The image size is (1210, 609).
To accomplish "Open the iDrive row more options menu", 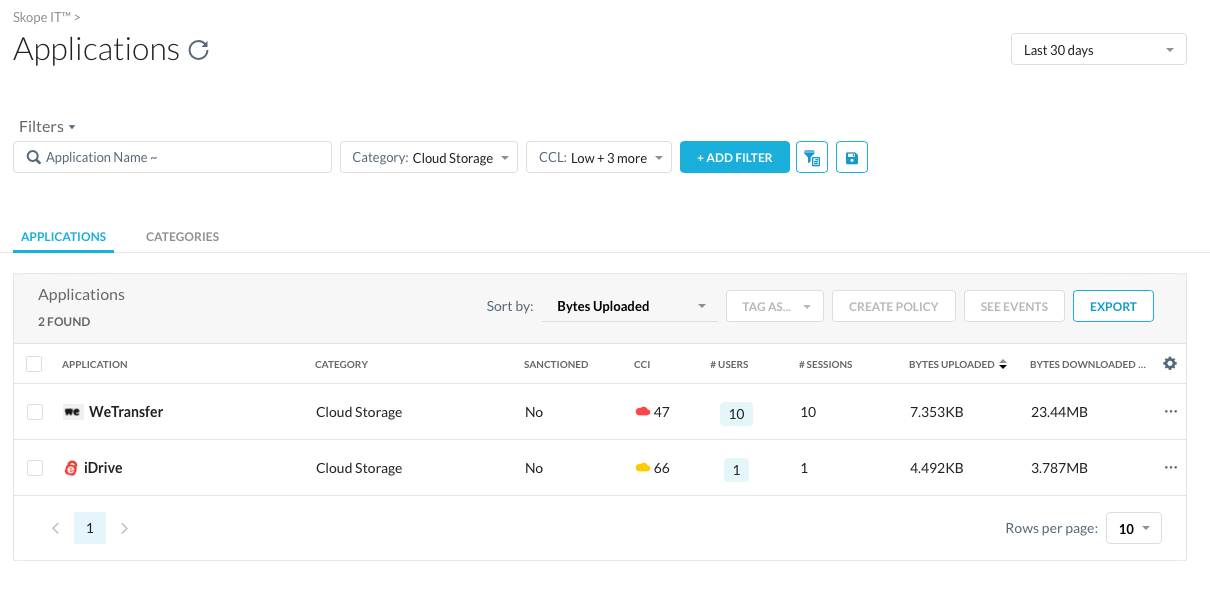I will (1171, 468).
